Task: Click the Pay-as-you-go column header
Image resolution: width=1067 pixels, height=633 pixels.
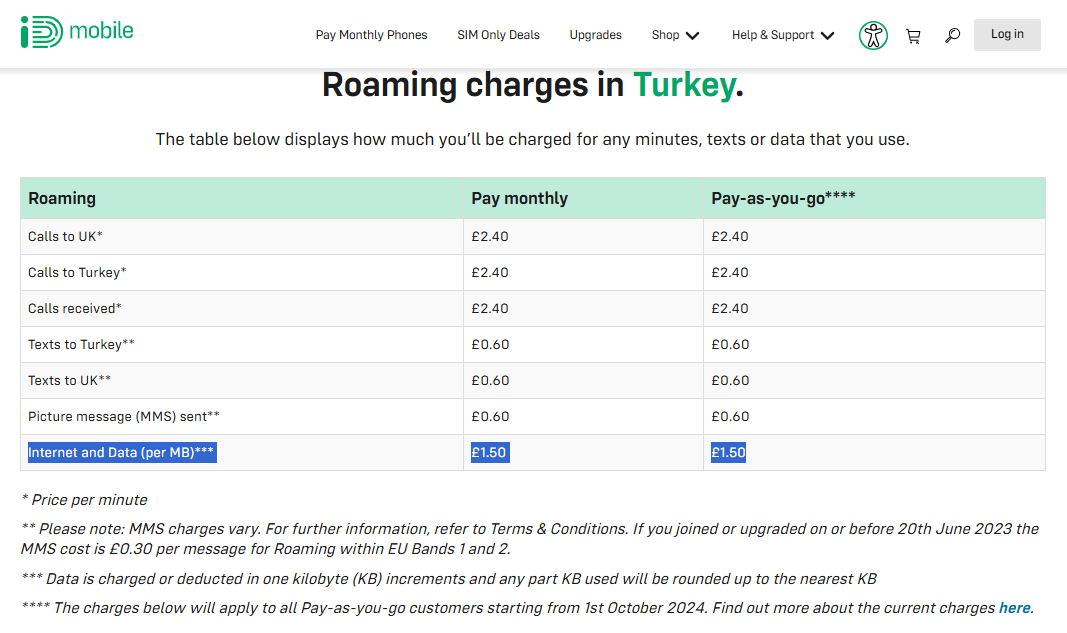Action: point(783,198)
